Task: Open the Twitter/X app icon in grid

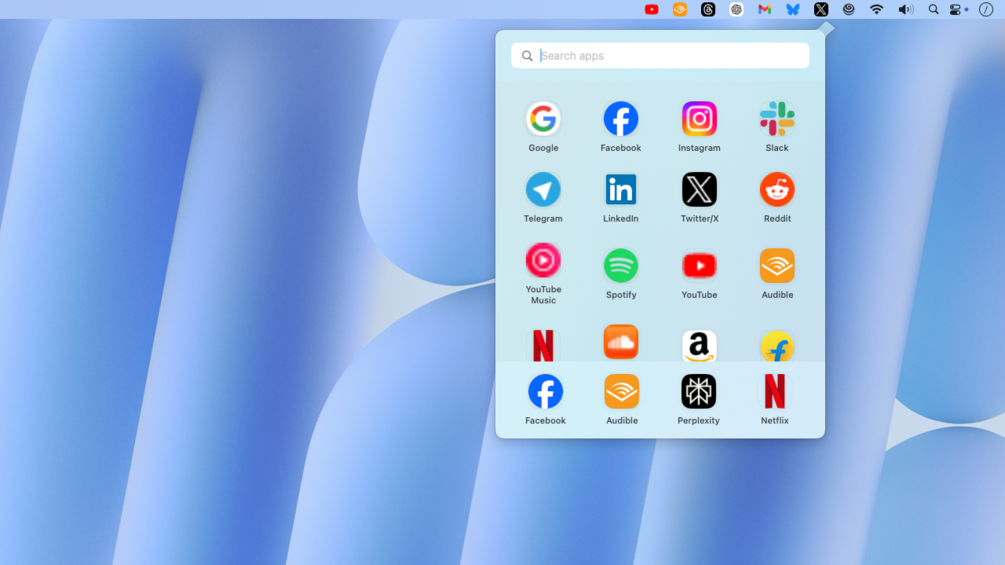Action: [699, 190]
